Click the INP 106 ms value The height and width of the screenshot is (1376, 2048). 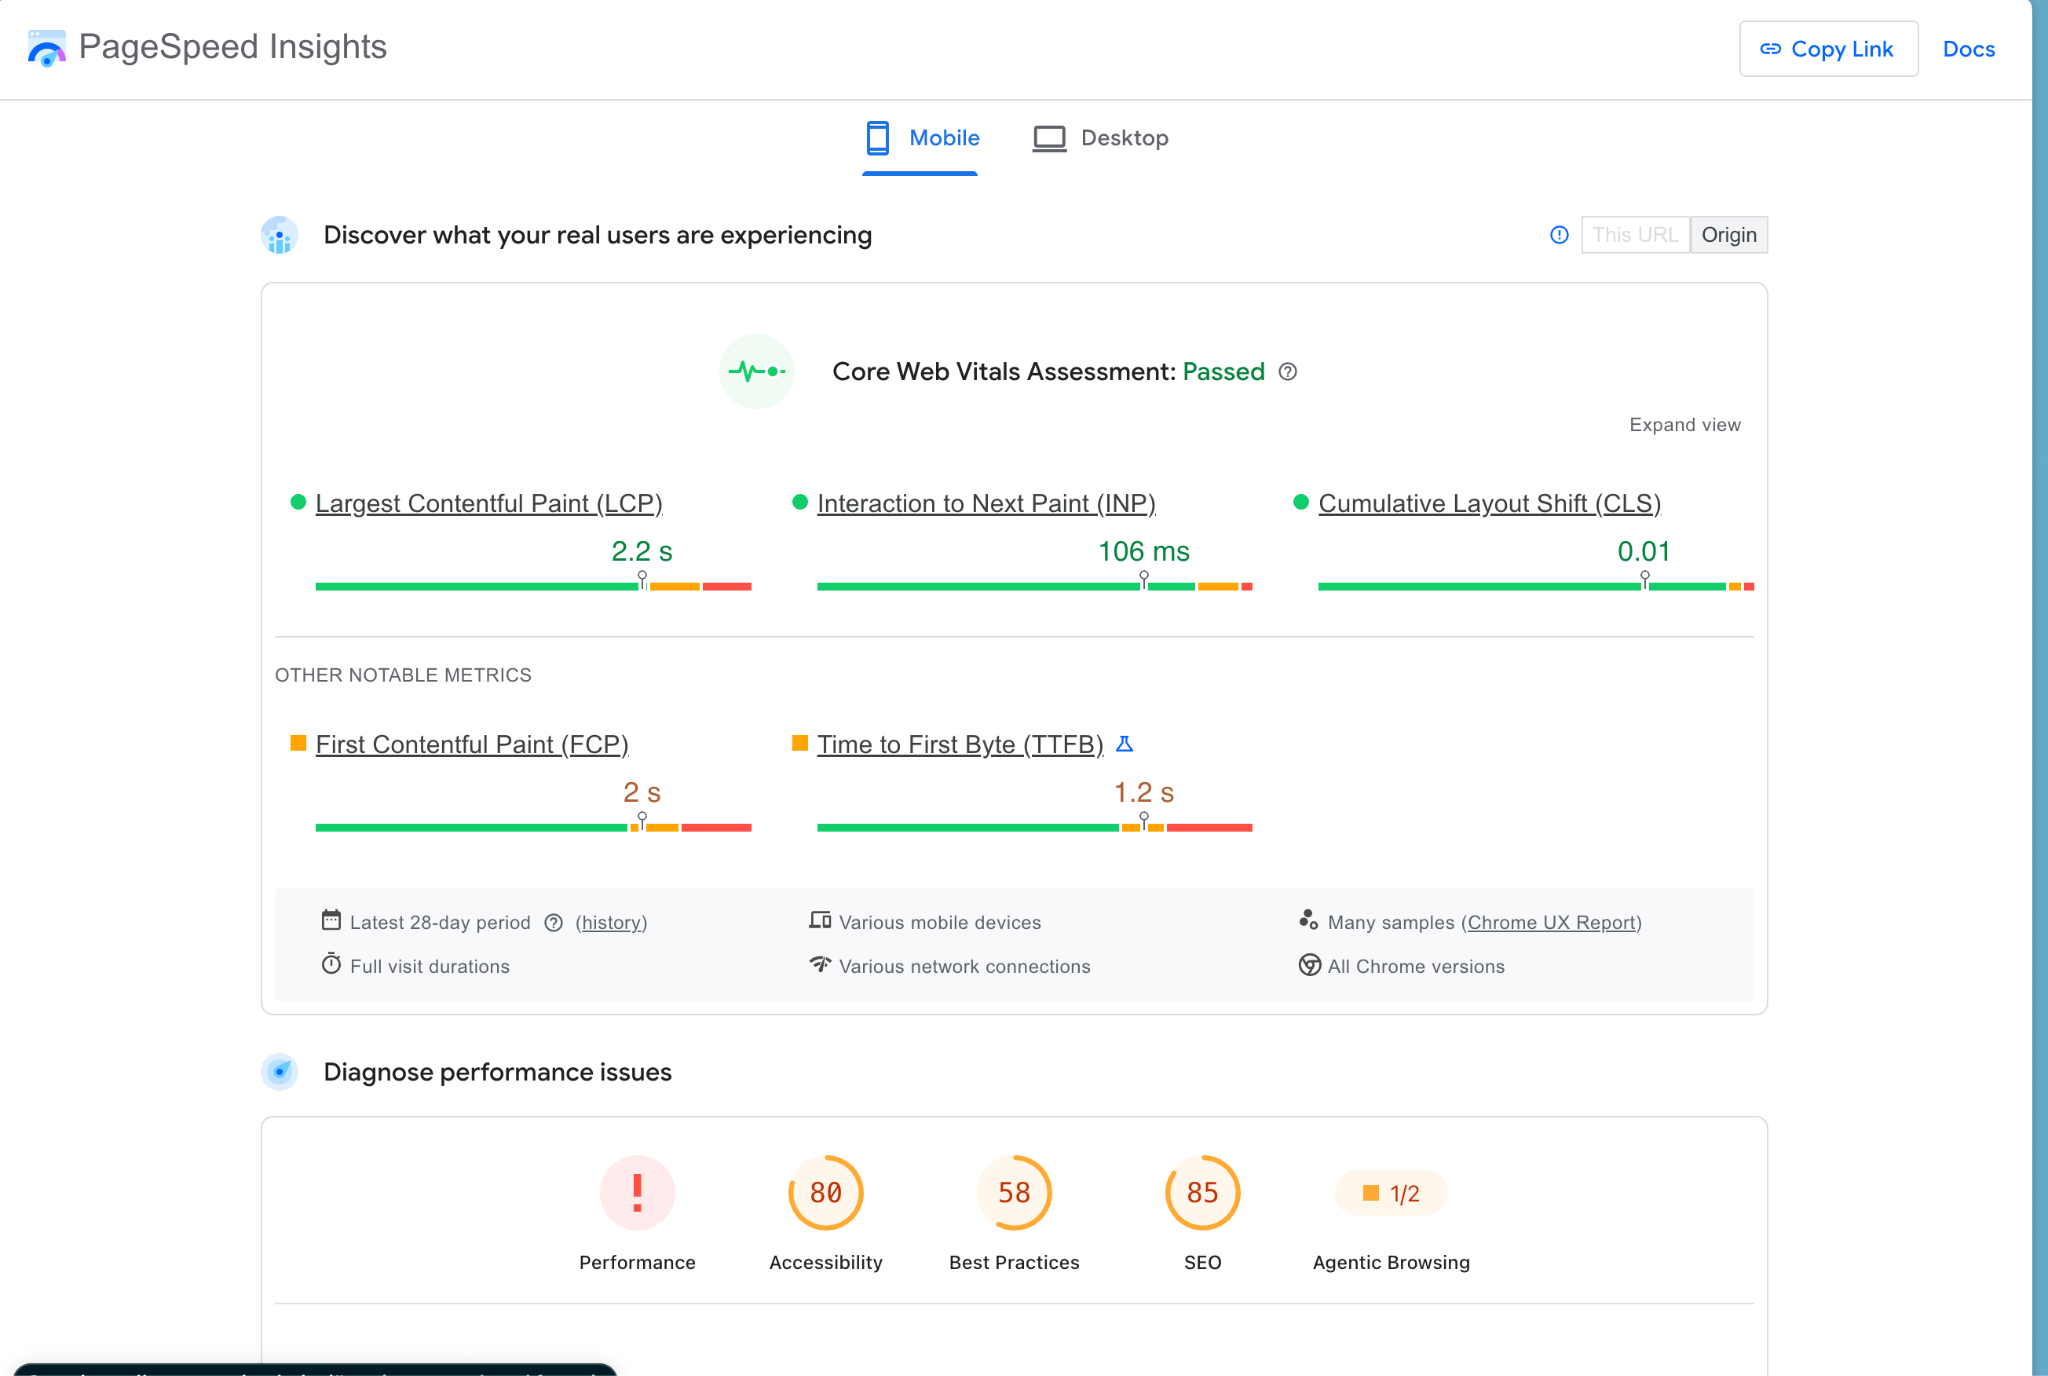click(x=1144, y=551)
